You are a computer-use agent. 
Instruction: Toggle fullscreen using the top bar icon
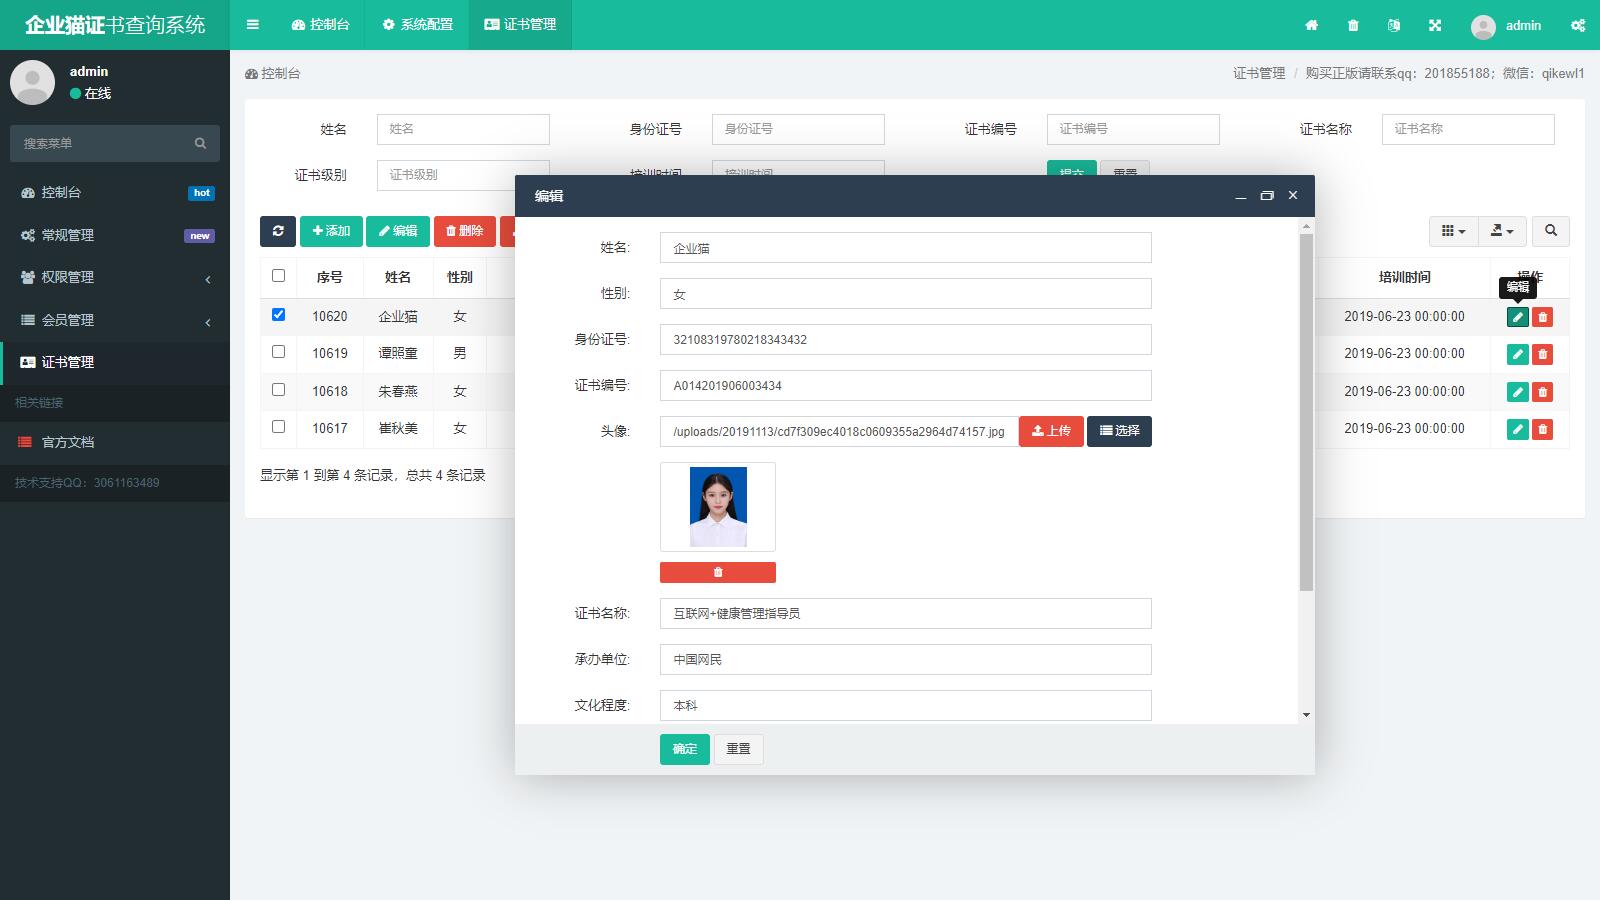[x=1435, y=25]
